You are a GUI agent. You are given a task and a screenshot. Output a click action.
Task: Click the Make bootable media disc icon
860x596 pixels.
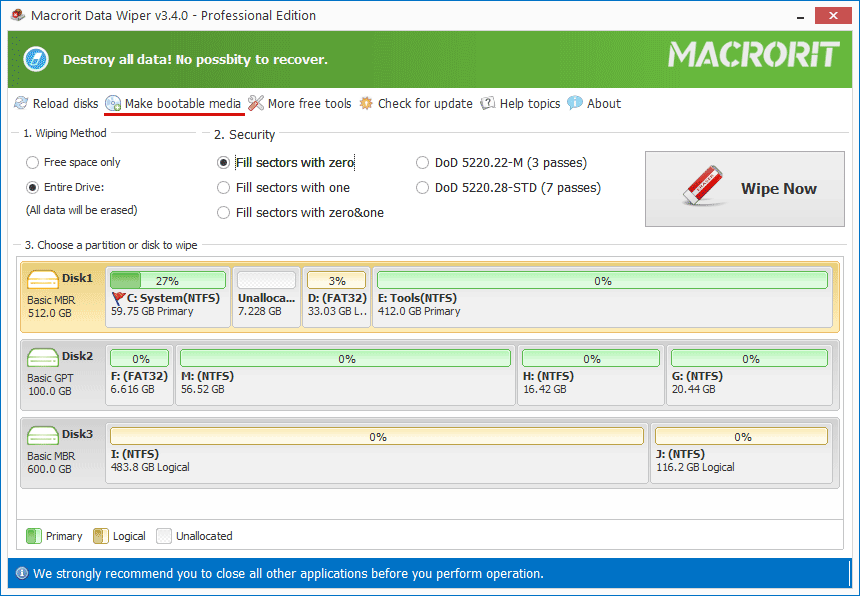(x=113, y=103)
